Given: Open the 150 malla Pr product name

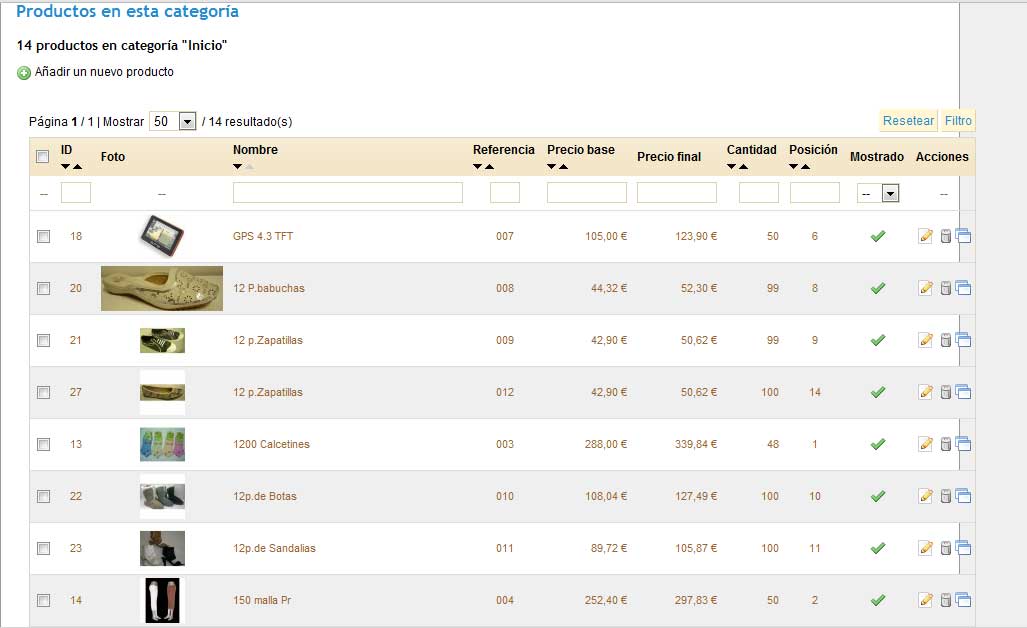Looking at the screenshot, I should (261, 600).
